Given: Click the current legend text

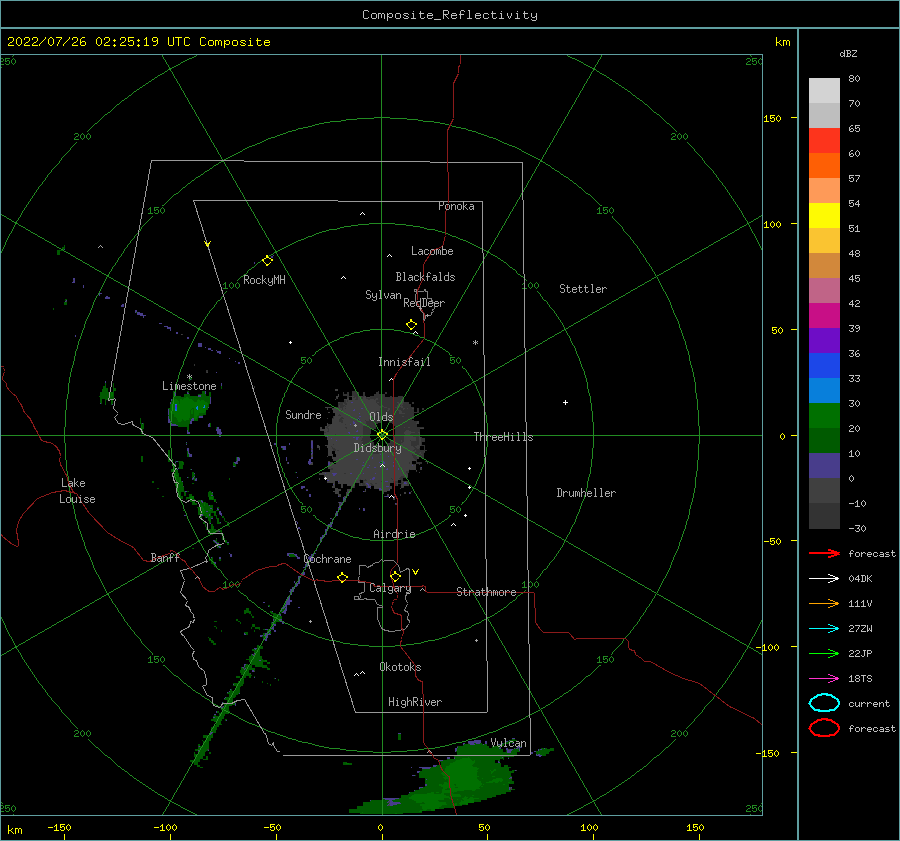Looking at the screenshot, I should pos(868,703).
